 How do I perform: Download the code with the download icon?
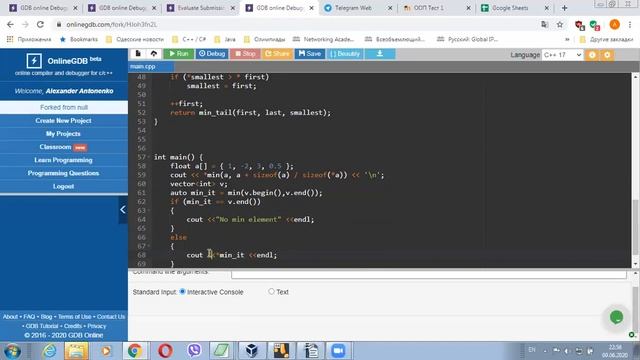380,54
